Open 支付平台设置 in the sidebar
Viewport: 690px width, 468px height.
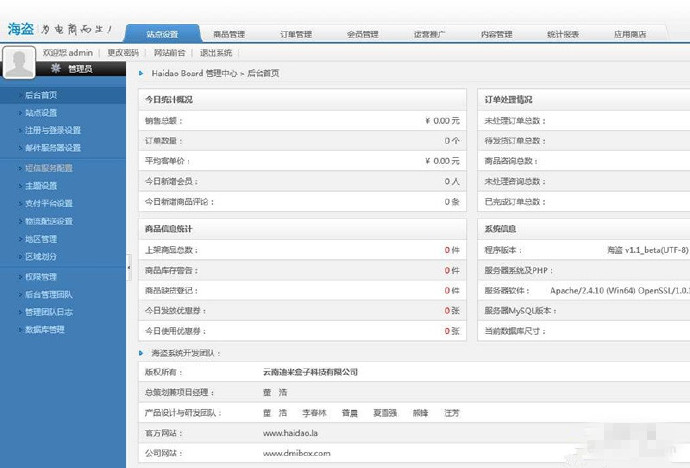(48, 203)
